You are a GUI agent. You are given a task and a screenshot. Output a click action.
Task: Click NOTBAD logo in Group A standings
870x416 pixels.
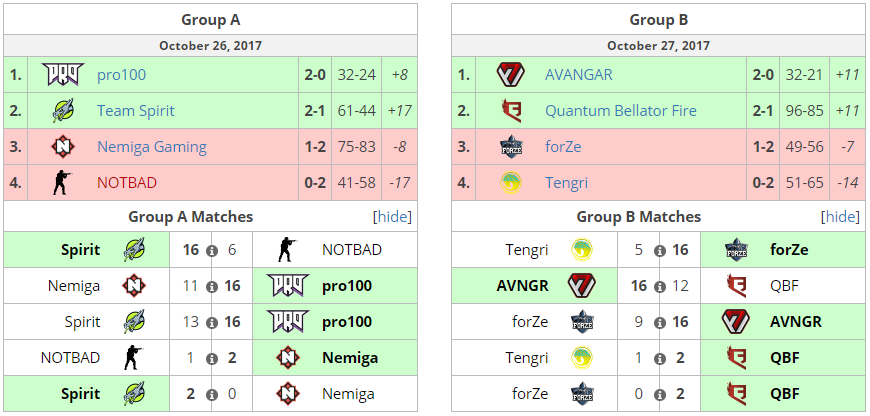click(63, 183)
